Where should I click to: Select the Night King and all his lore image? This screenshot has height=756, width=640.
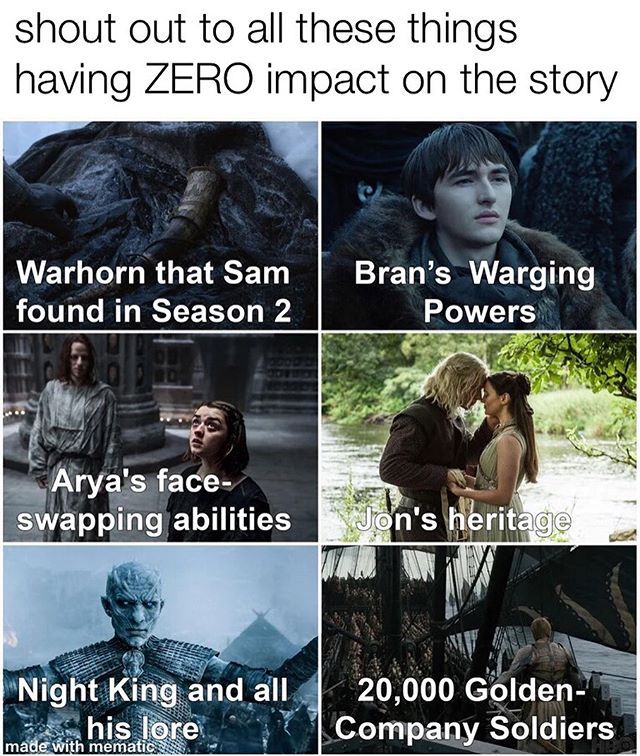[161, 649]
